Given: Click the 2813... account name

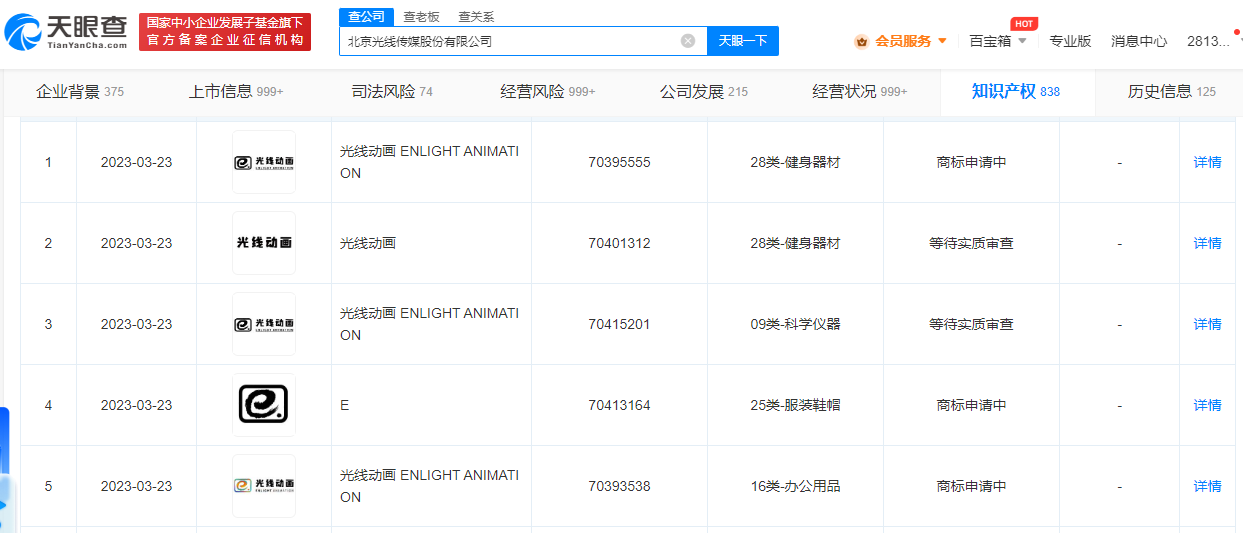Looking at the screenshot, I should pyautogui.click(x=1208, y=41).
